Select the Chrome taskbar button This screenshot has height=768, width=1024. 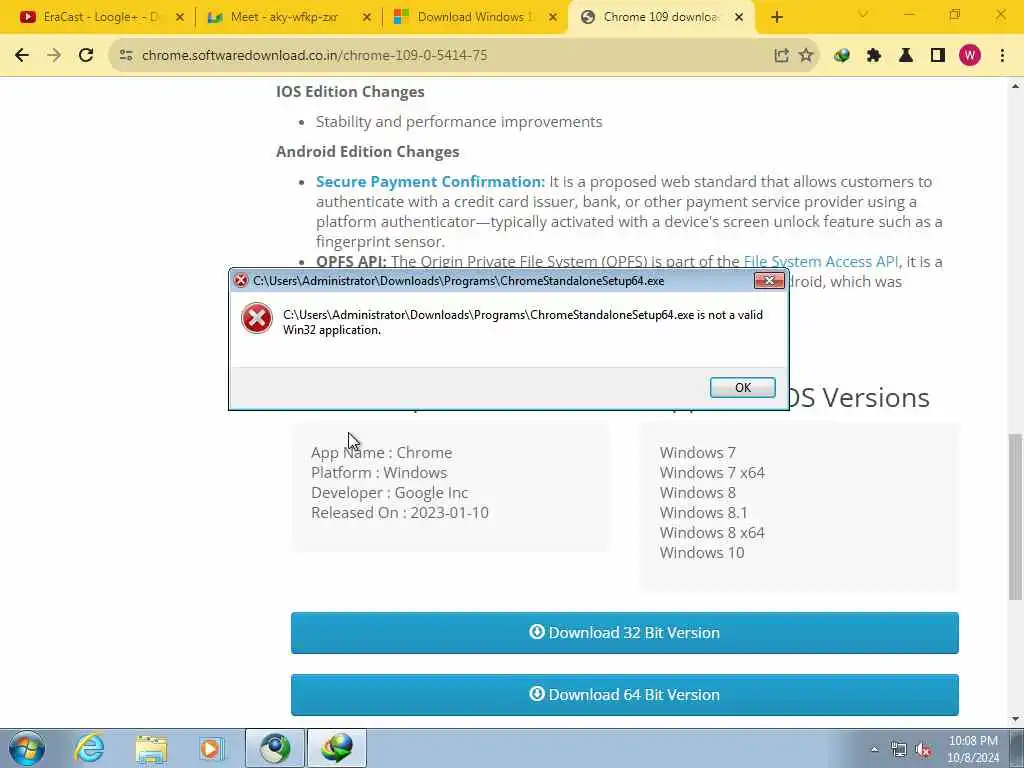(275, 748)
